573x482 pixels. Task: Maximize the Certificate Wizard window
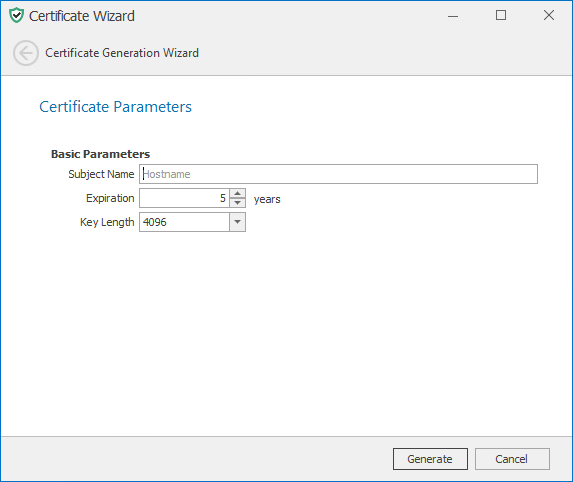coord(501,15)
